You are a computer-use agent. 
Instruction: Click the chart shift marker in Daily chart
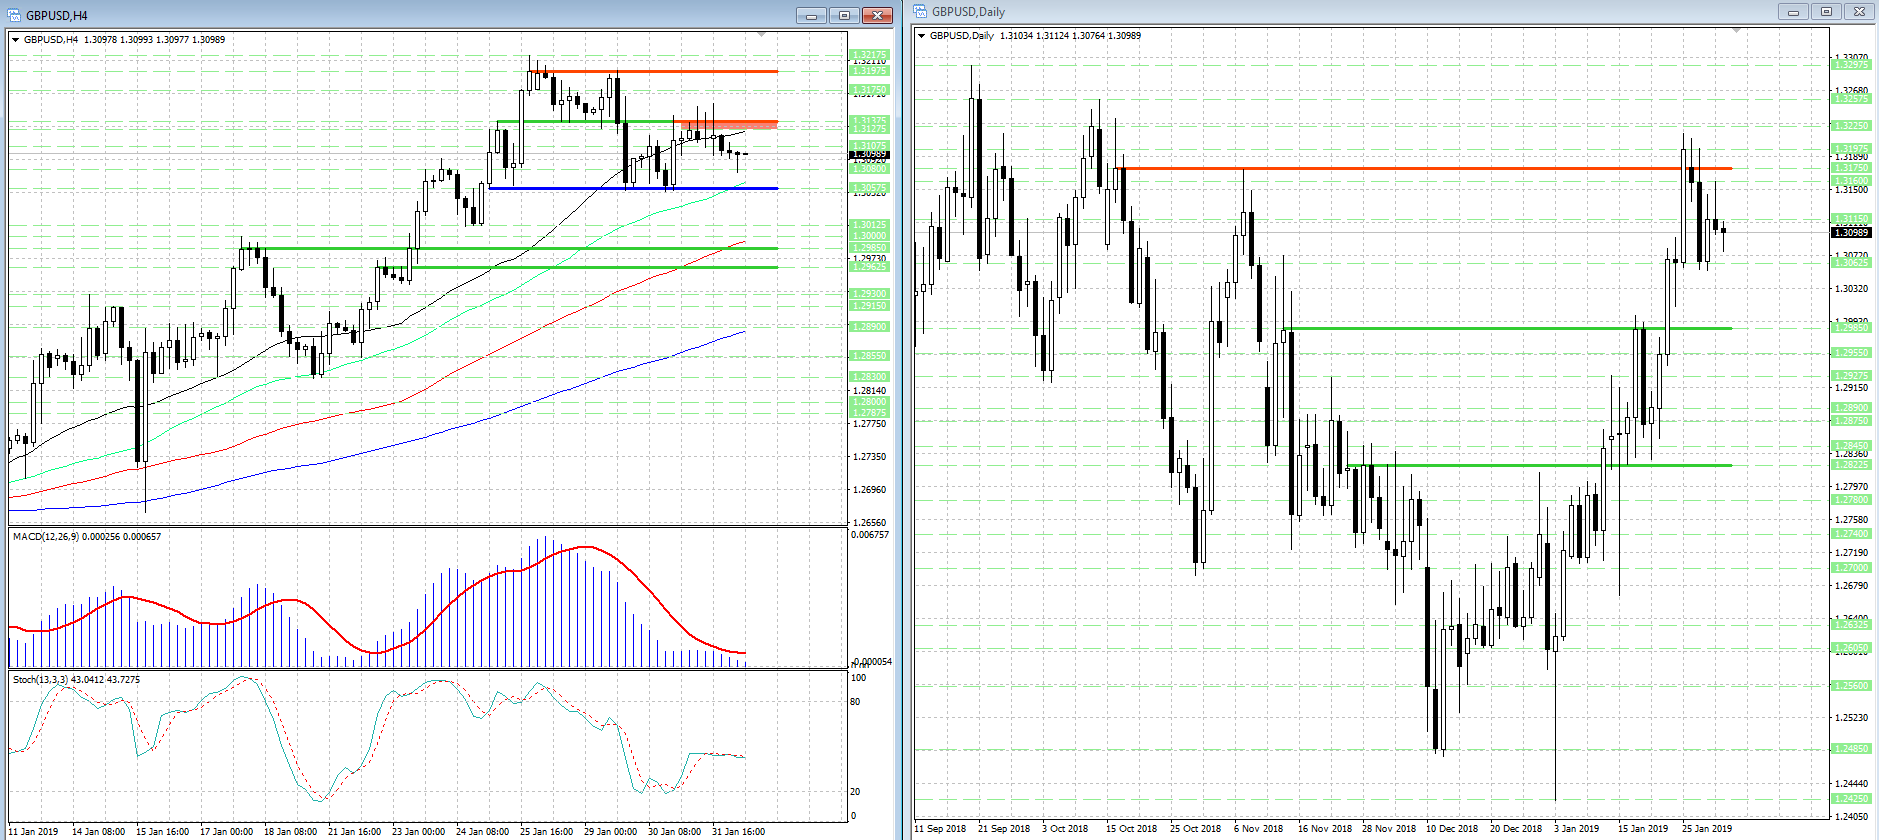click(x=1737, y=31)
